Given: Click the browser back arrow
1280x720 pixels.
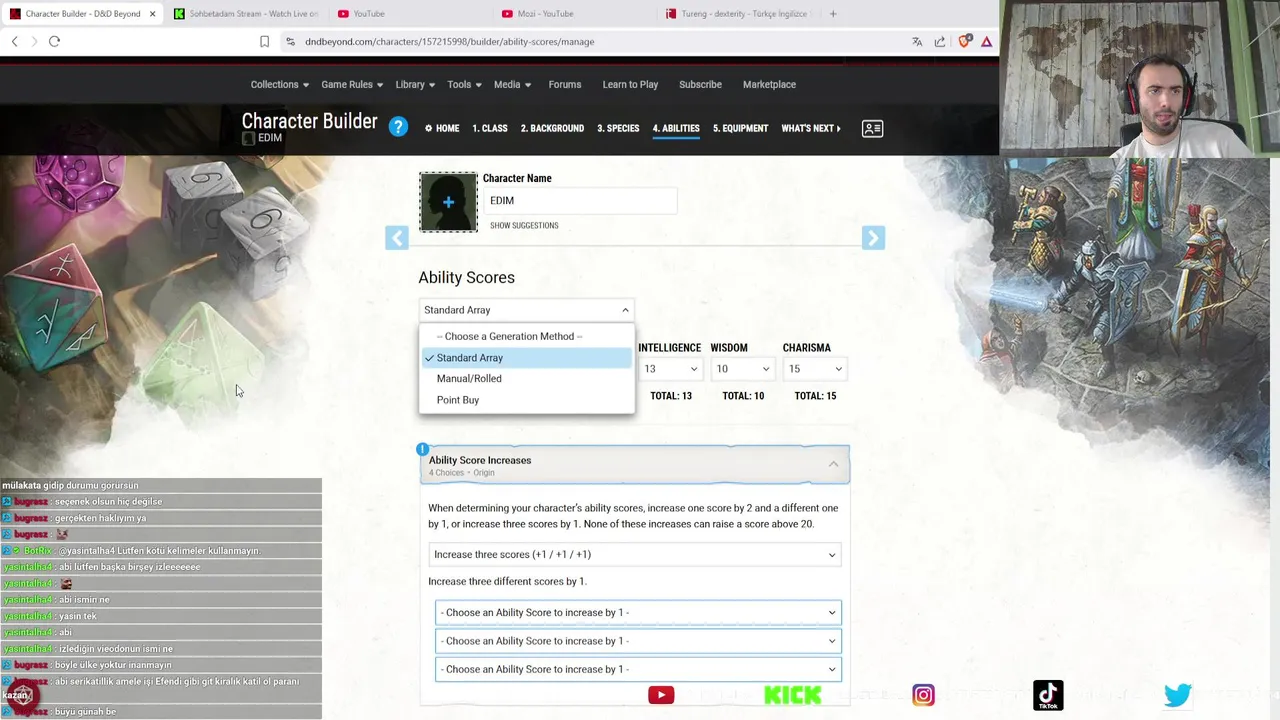Looking at the screenshot, I should [15, 41].
